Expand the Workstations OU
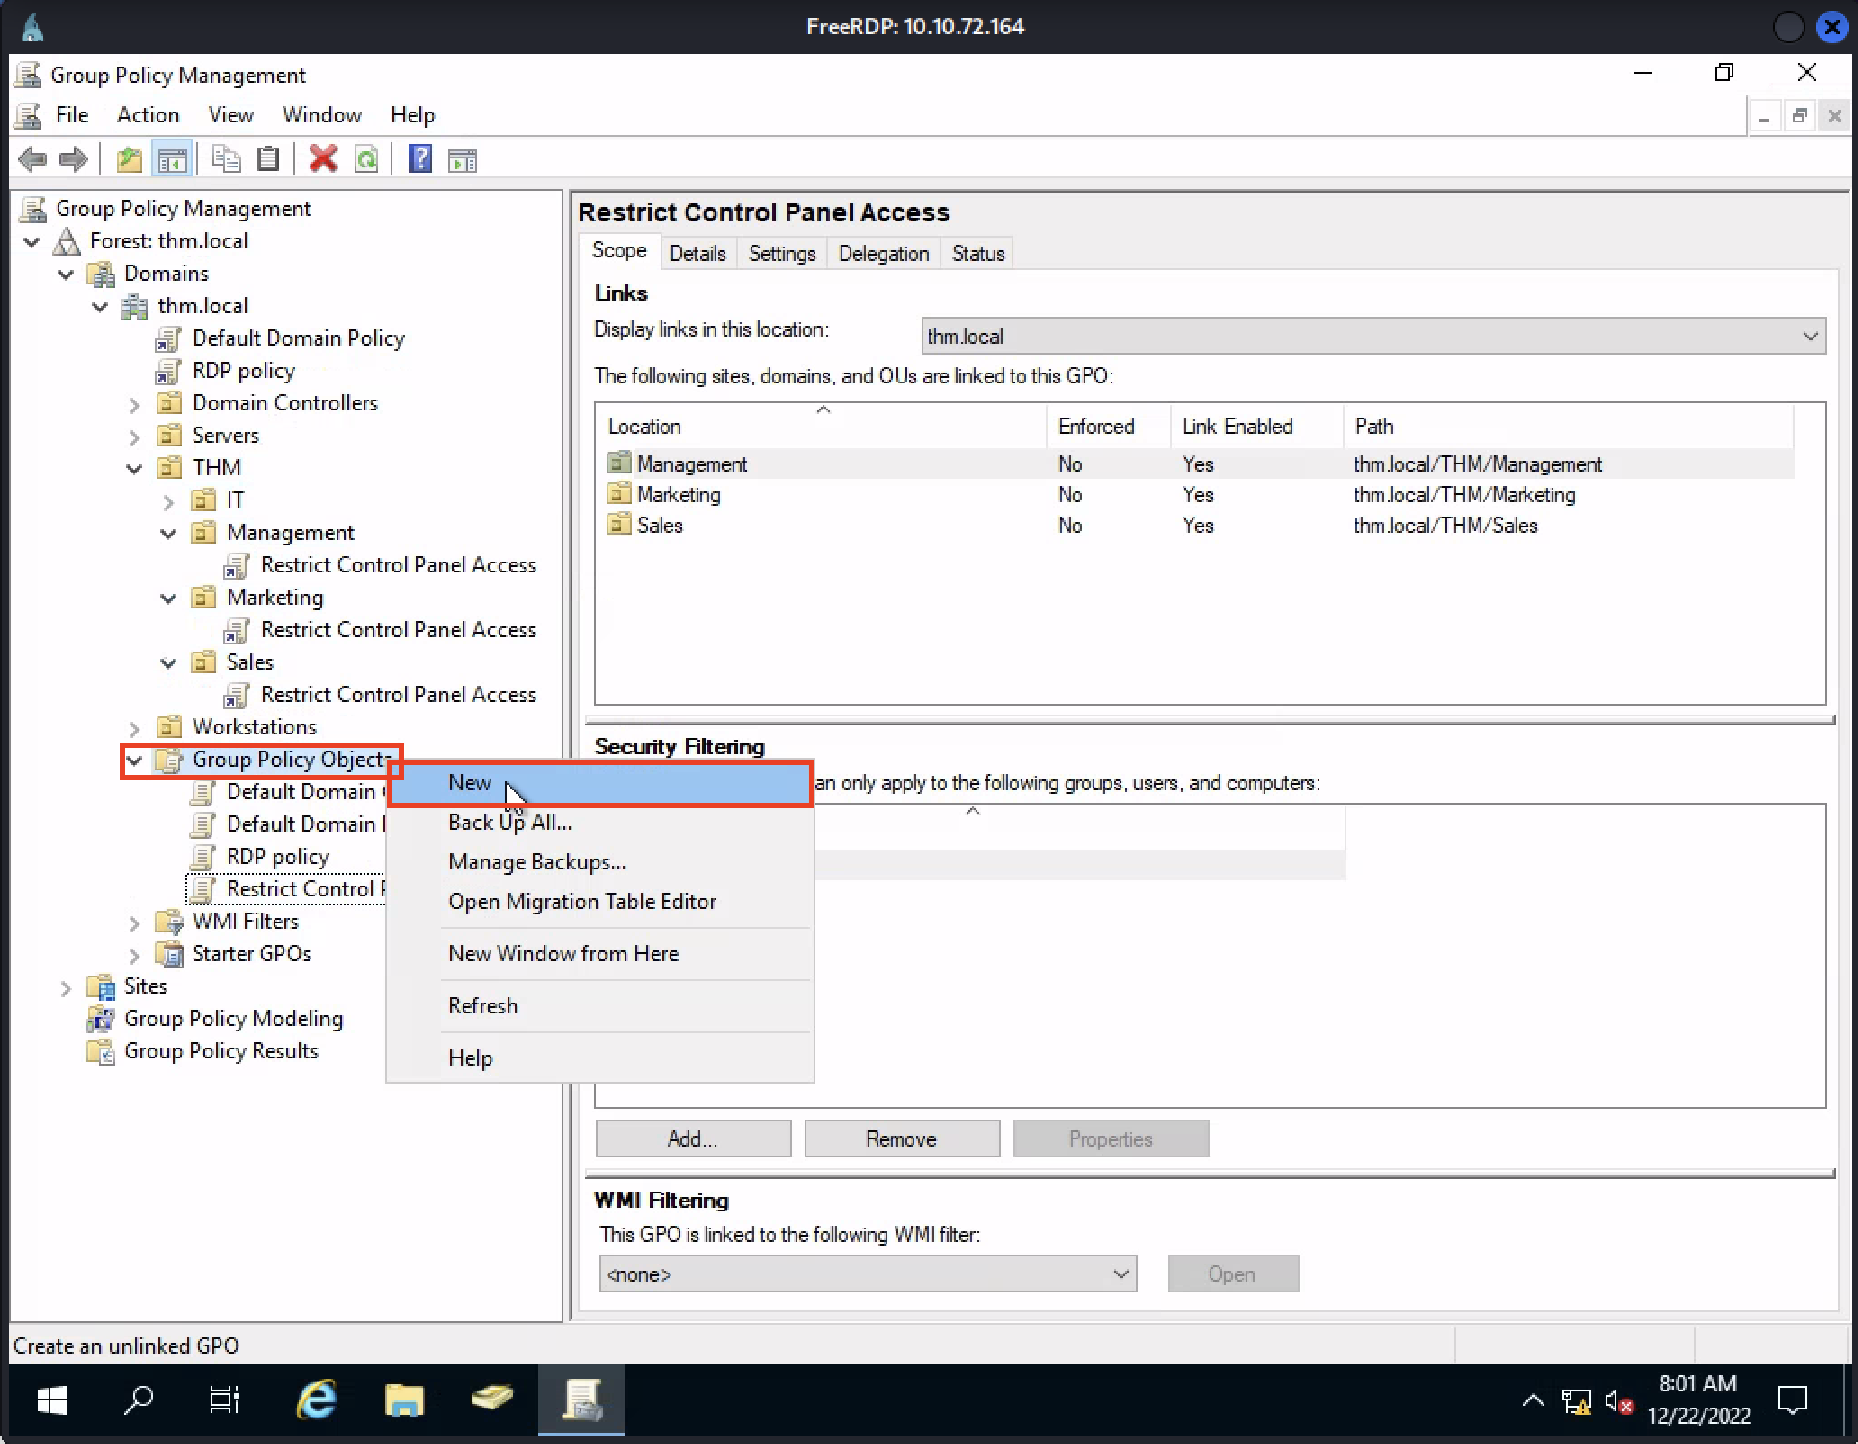 click(134, 728)
